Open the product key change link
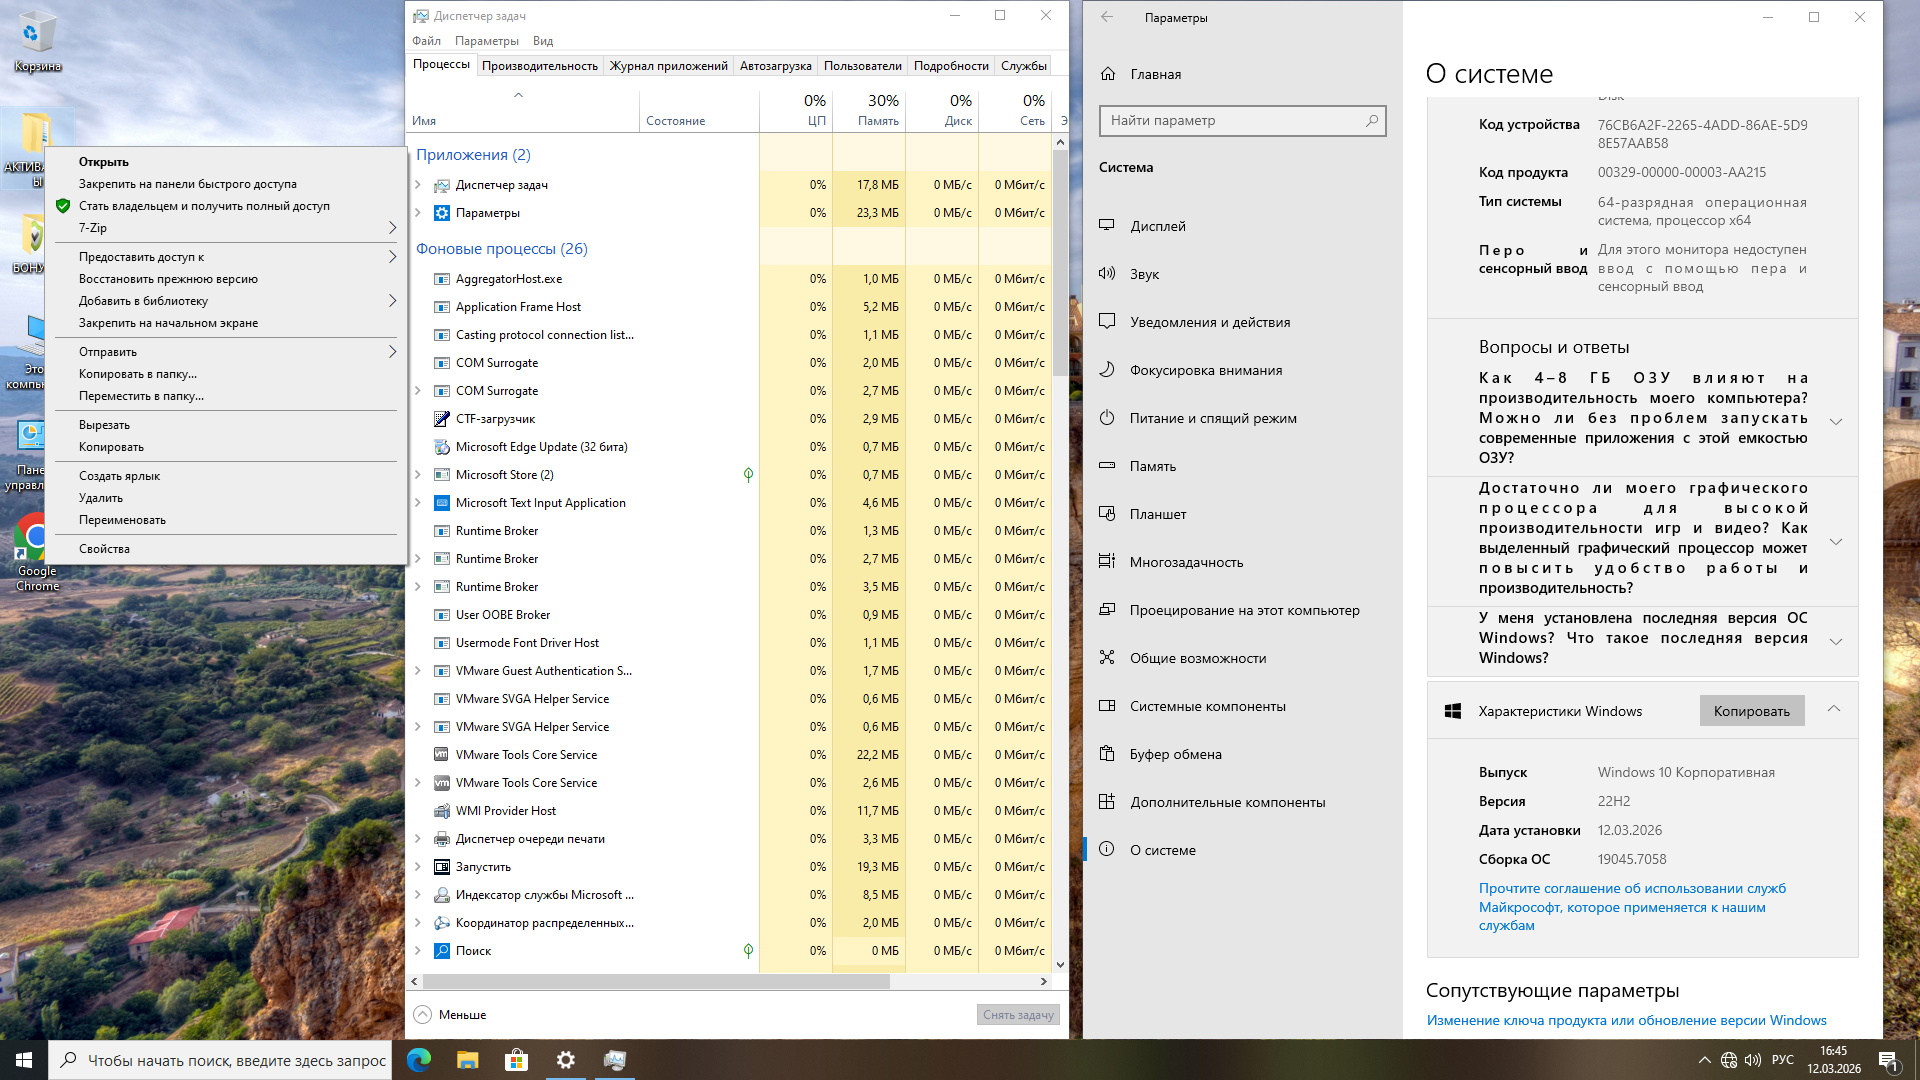The image size is (1920, 1080). coord(1626,1021)
